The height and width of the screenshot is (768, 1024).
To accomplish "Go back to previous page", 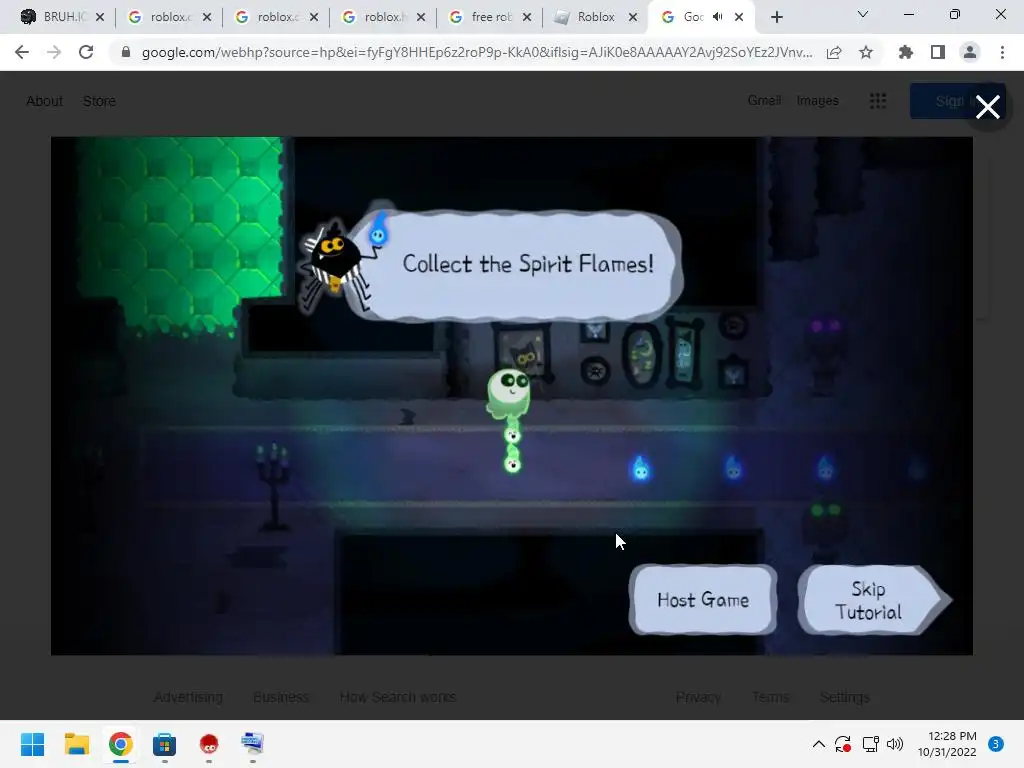I will point(22,52).
